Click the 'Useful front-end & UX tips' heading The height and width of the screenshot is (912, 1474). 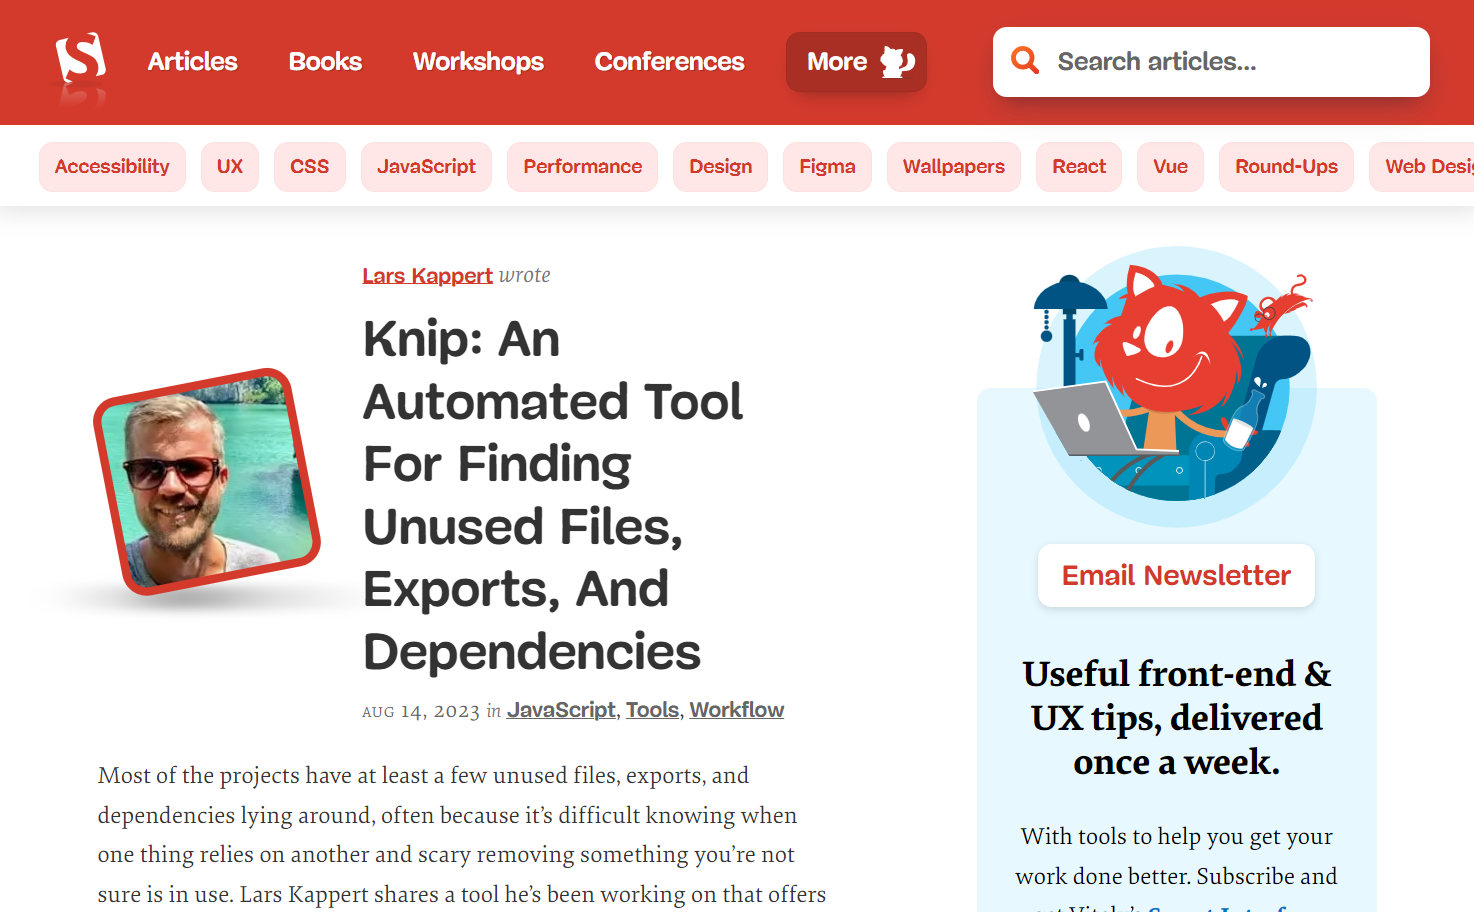(1177, 718)
